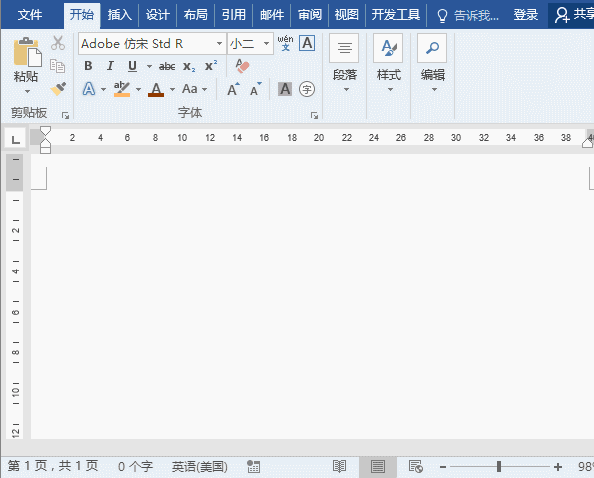This screenshot has width=594, height=478.
Task: Open the font name dropdown
Action: coord(219,44)
